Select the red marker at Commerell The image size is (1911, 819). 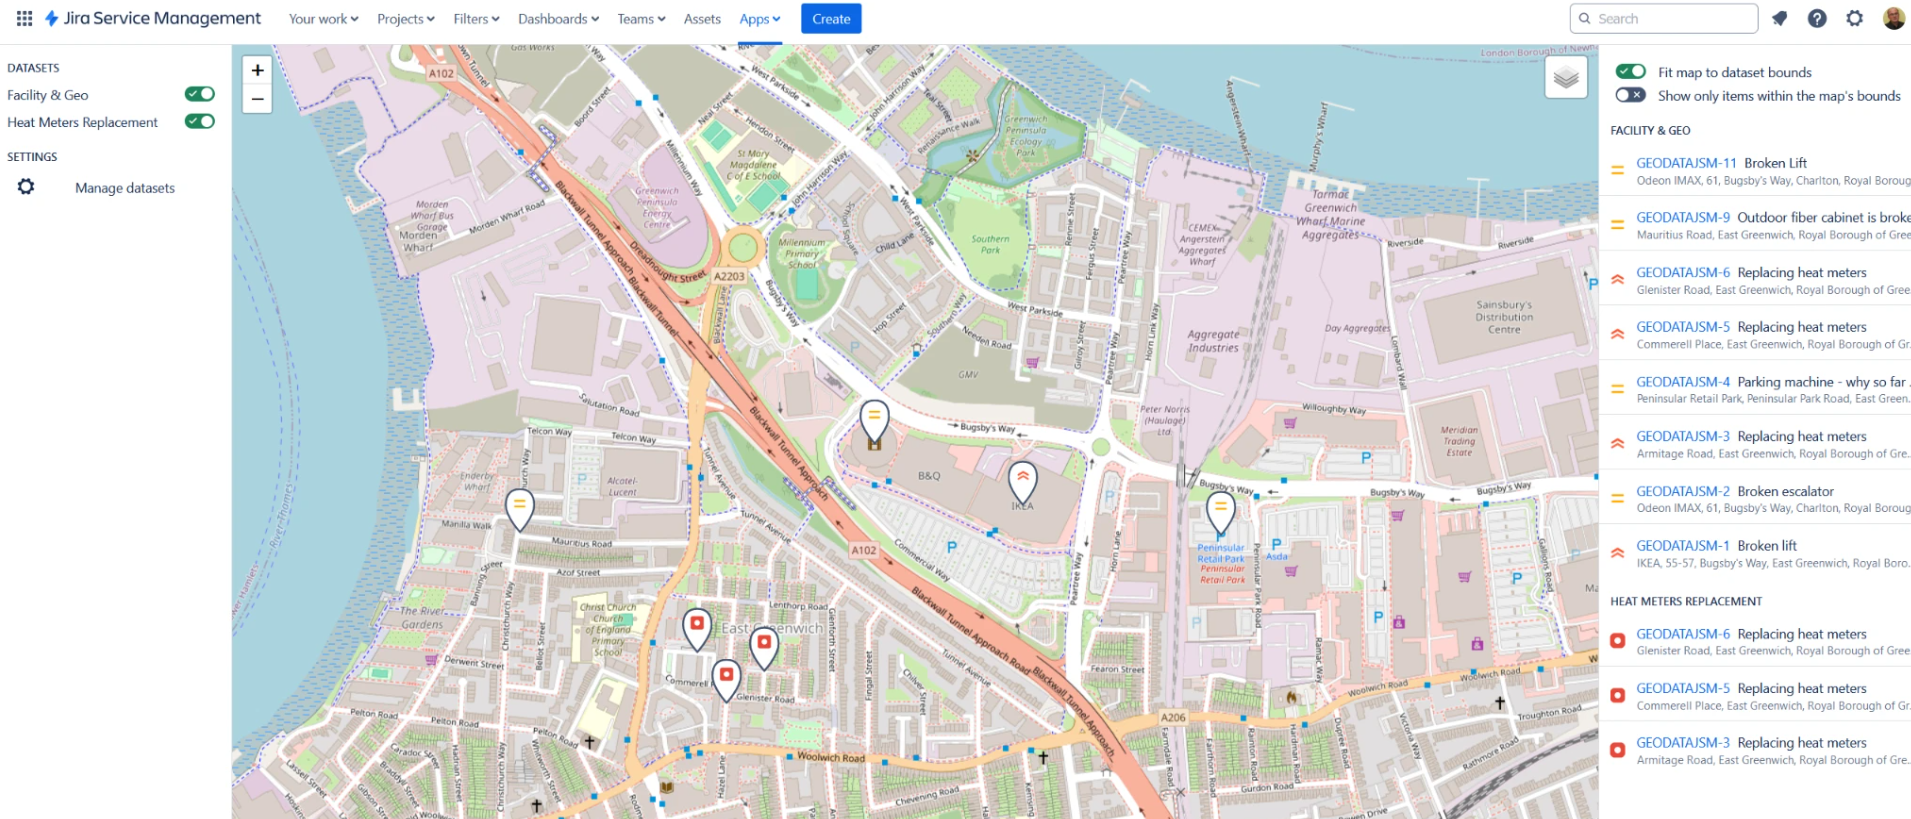pos(726,680)
